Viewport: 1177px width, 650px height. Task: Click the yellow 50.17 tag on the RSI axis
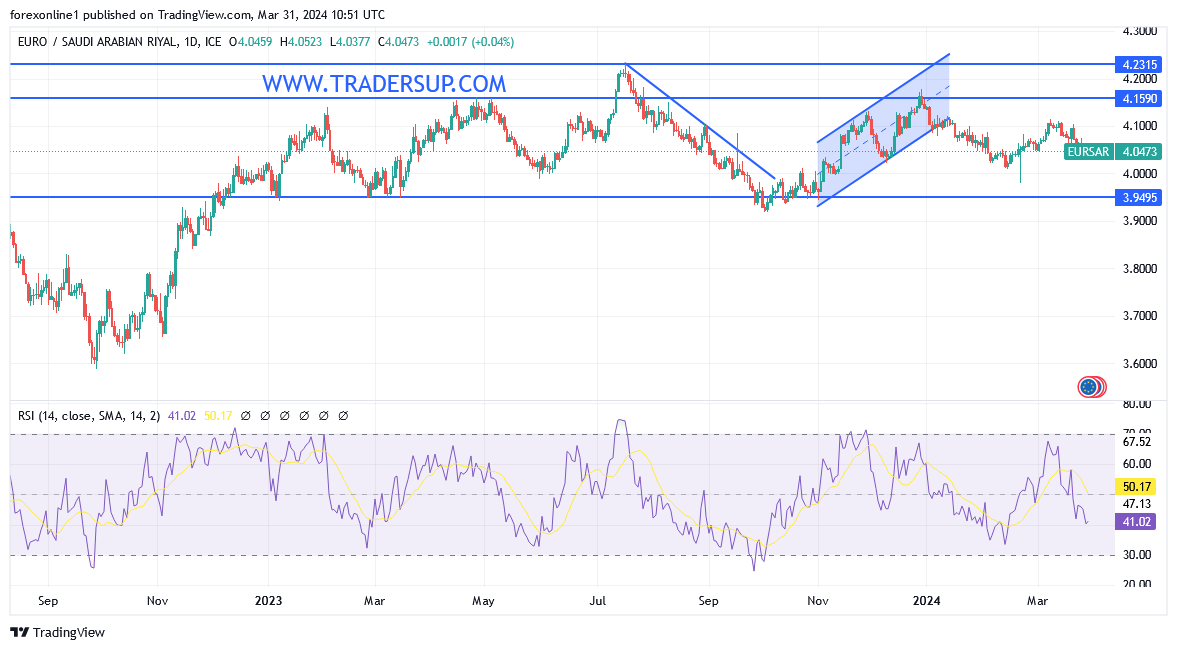(1136, 487)
